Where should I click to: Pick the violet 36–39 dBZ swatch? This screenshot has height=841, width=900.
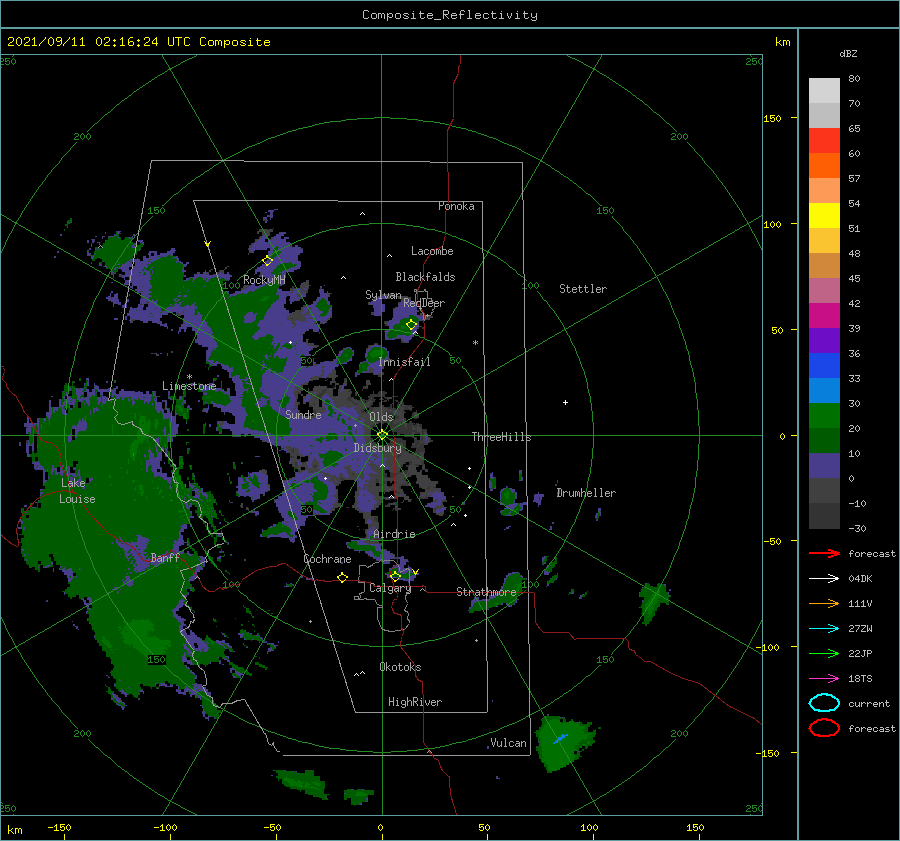point(824,341)
